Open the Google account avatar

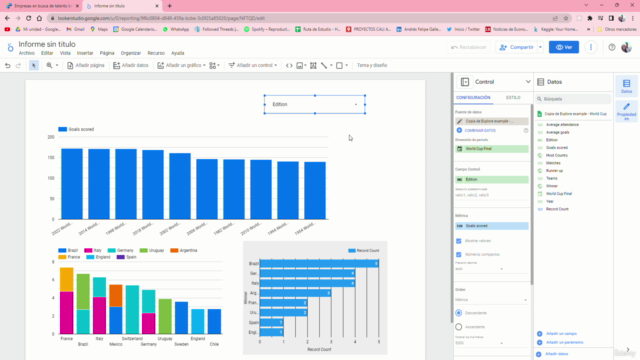click(627, 47)
